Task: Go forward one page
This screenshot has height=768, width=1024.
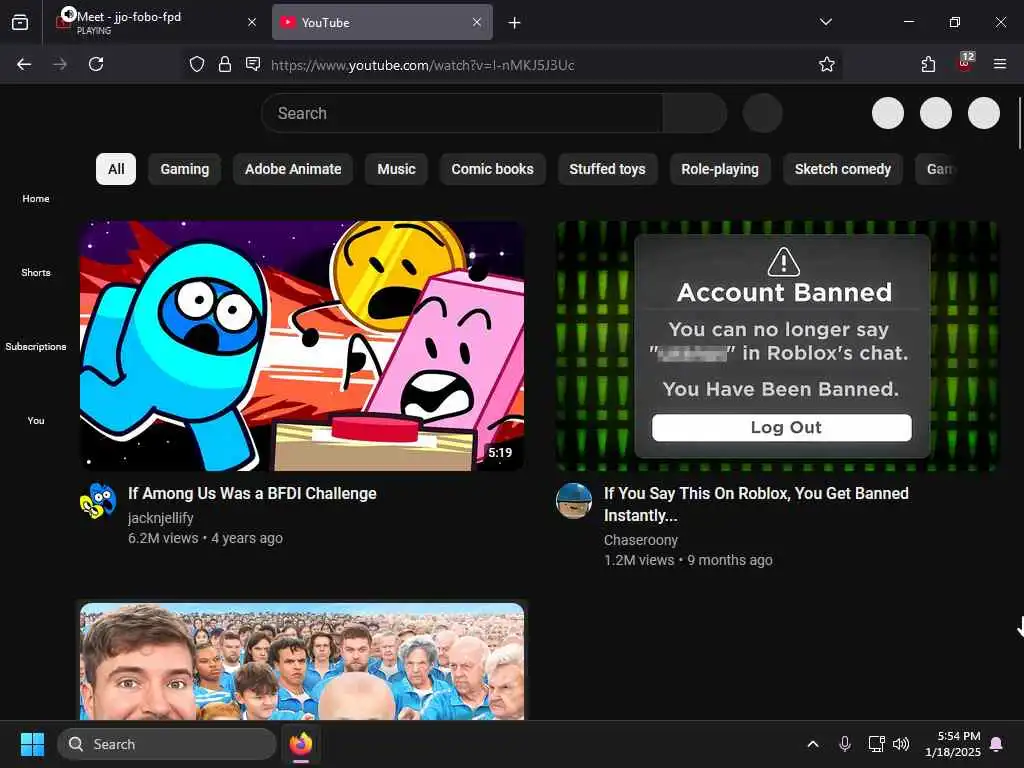Action: tap(60, 64)
